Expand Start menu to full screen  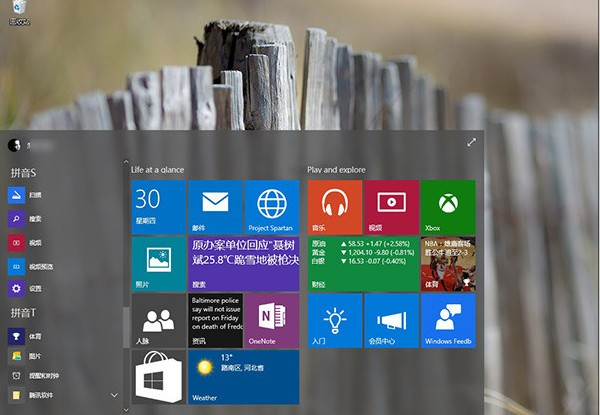coord(471,142)
